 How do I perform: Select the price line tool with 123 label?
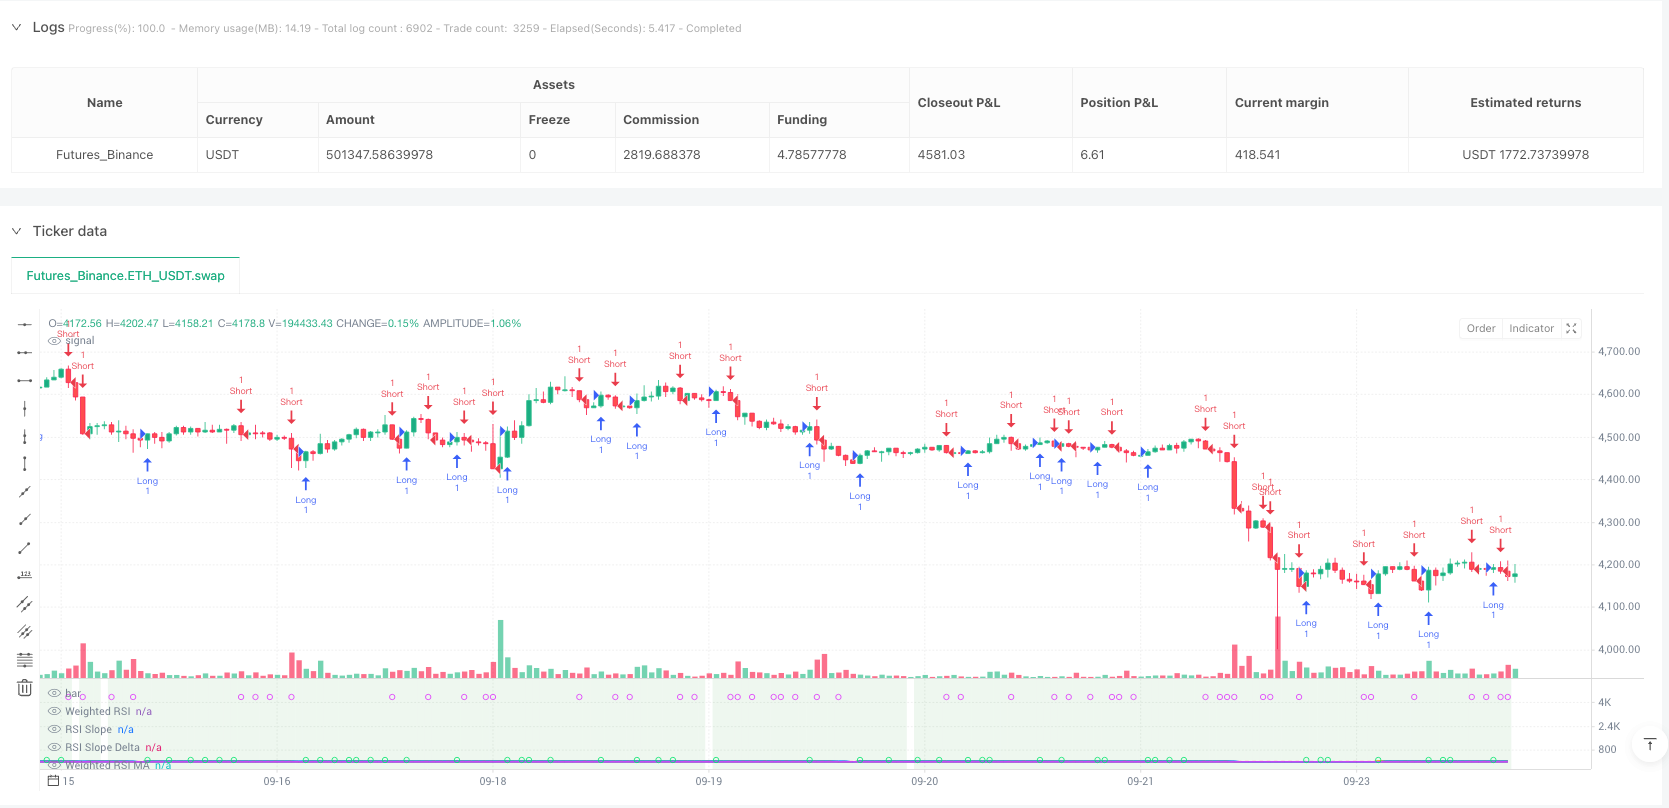(25, 576)
